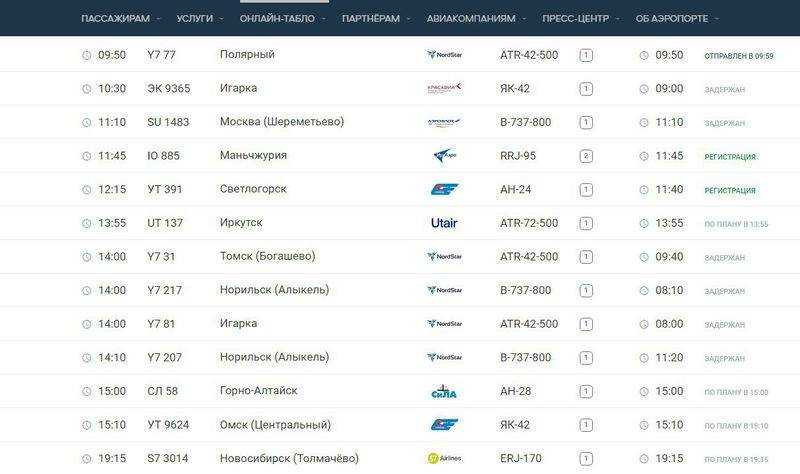Image resolution: width=800 pixels, height=474 pixels.
Task: Click the СиЛА airline logo for Горно-Алтайск
Action: pyautogui.click(x=444, y=391)
